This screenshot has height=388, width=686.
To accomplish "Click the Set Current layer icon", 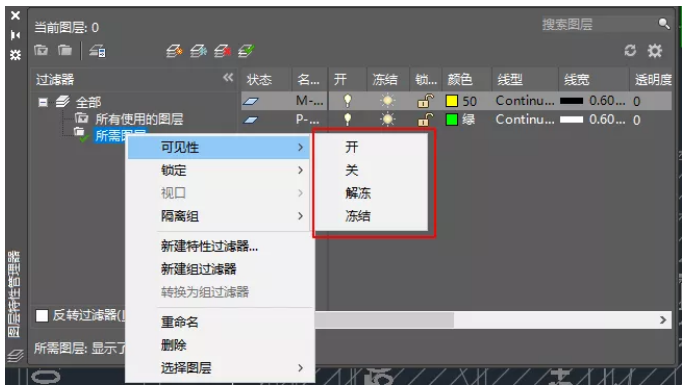I will pyautogui.click(x=246, y=51).
